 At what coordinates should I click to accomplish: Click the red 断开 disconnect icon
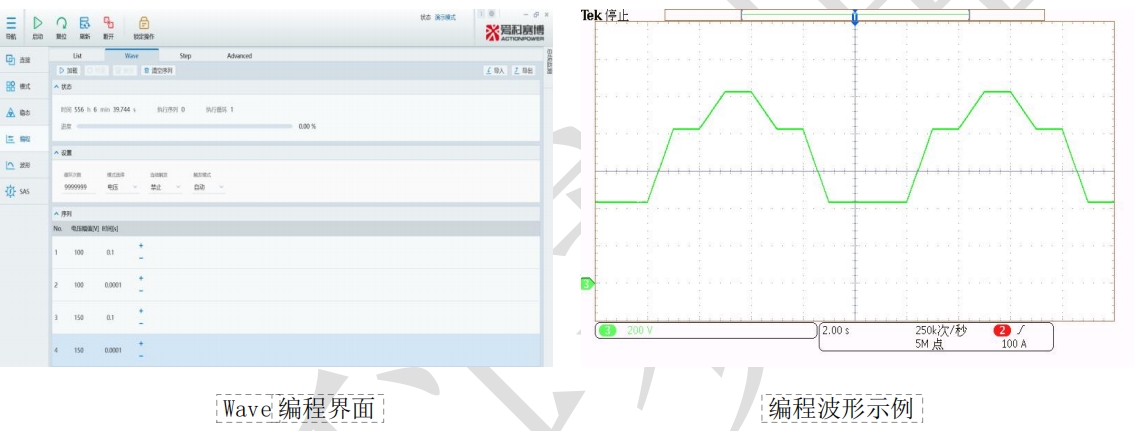coord(108,23)
